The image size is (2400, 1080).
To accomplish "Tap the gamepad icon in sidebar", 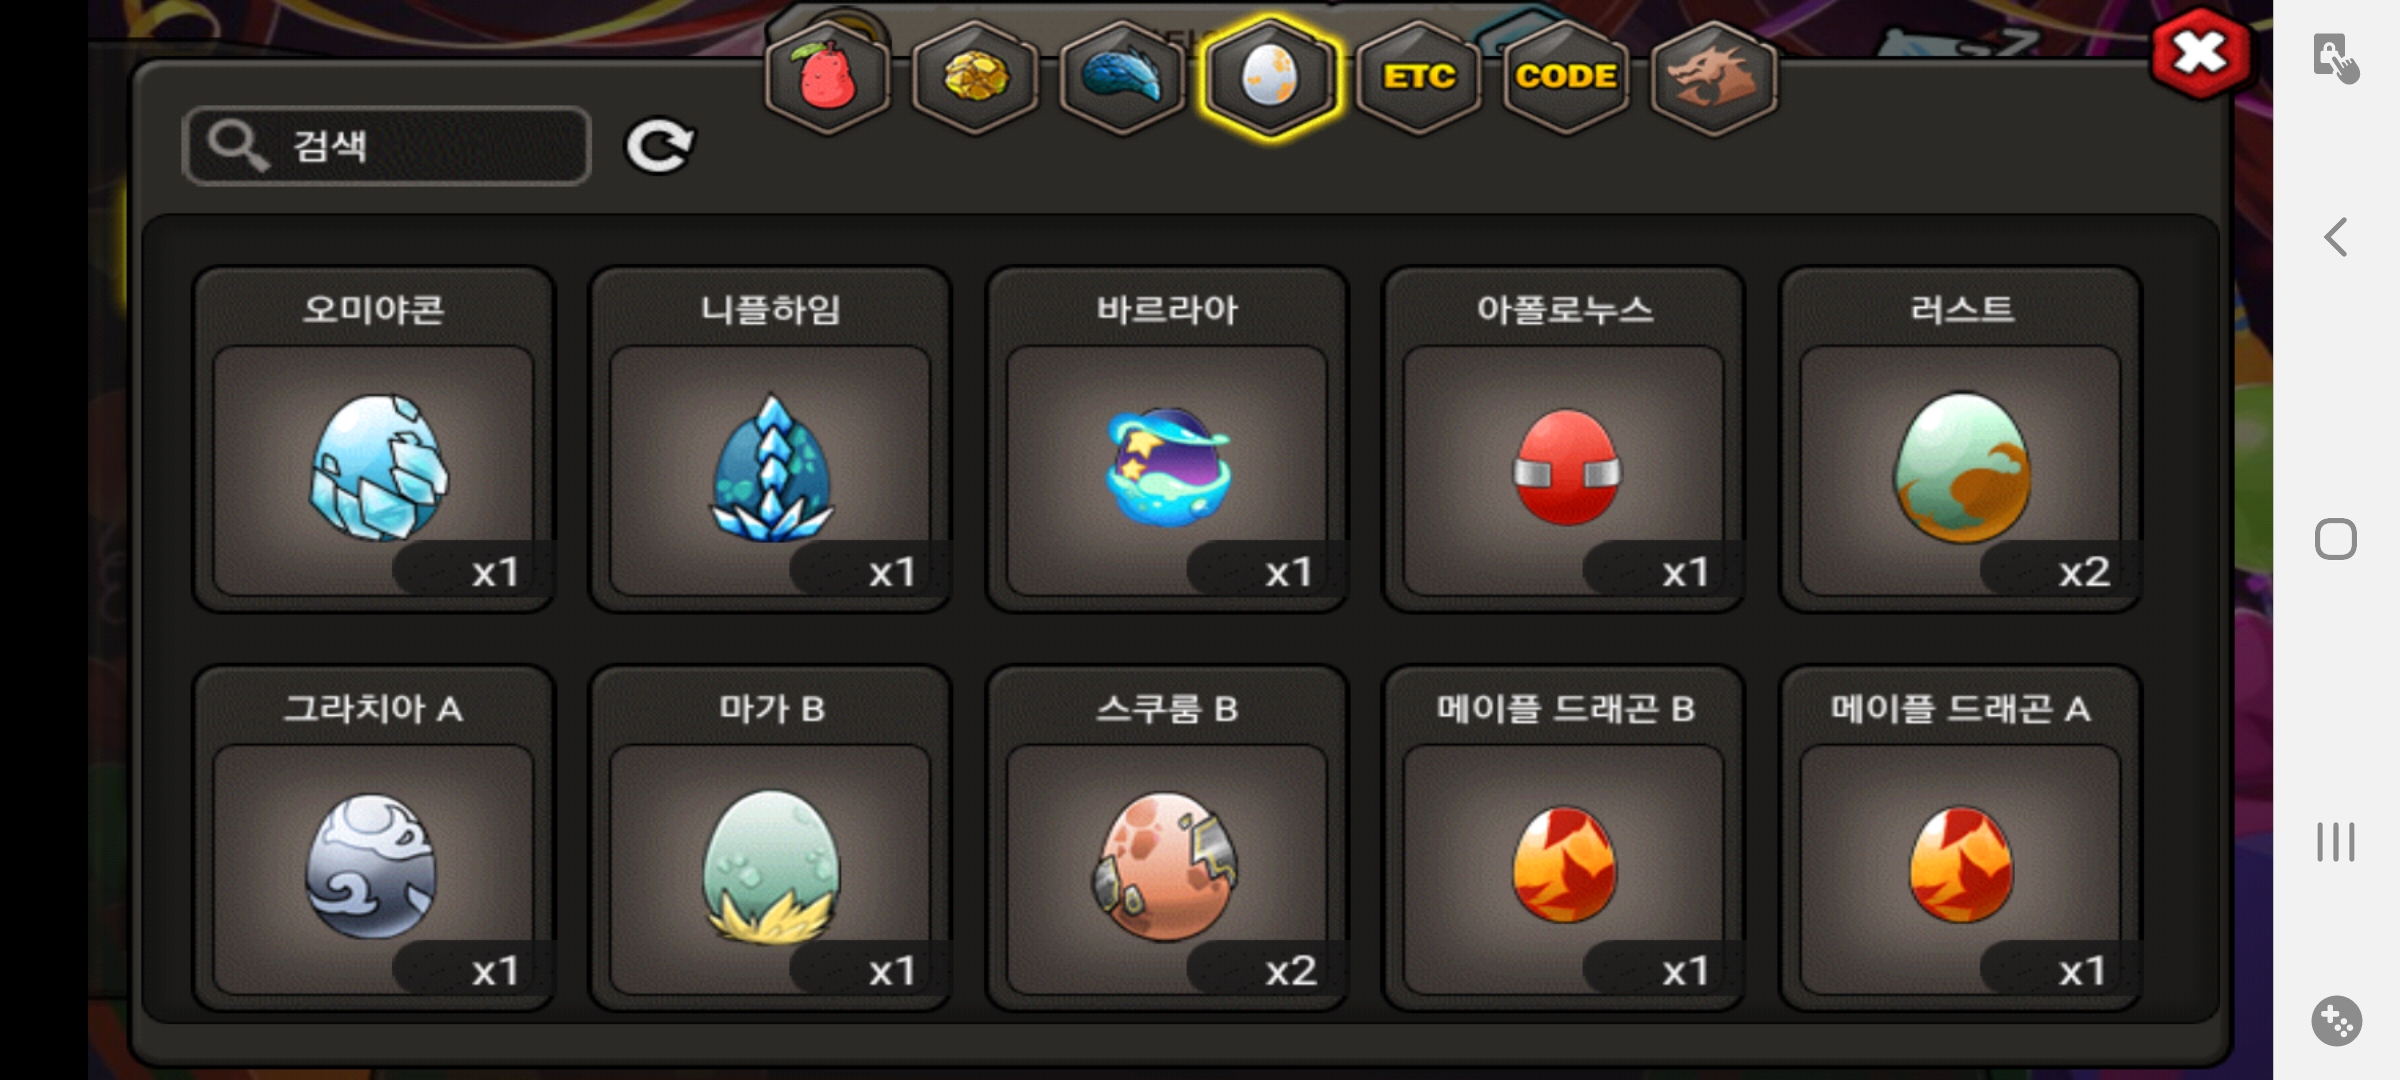I will coord(2336,1021).
